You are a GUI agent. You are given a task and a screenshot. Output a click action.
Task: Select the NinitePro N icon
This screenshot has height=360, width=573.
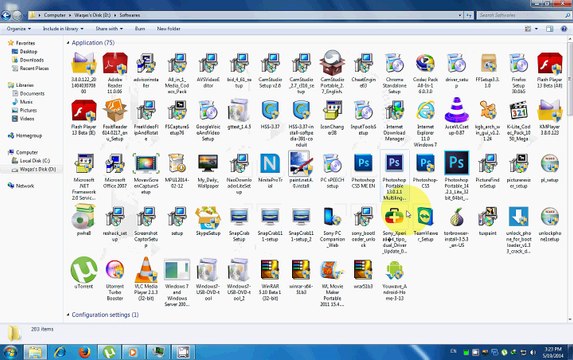click(x=270, y=163)
